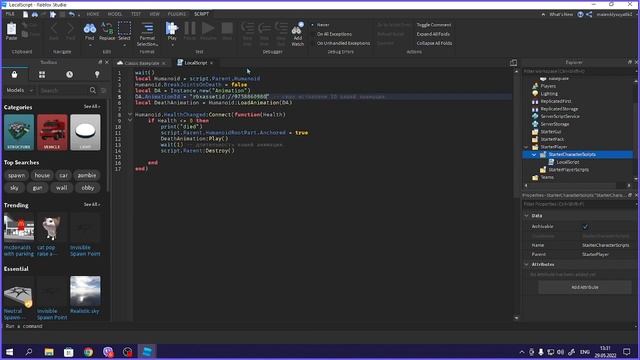Image resolution: width=640 pixels, height=360 pixels.
Task: Switch to the VIEW ribbon tab
Action: 154,14
